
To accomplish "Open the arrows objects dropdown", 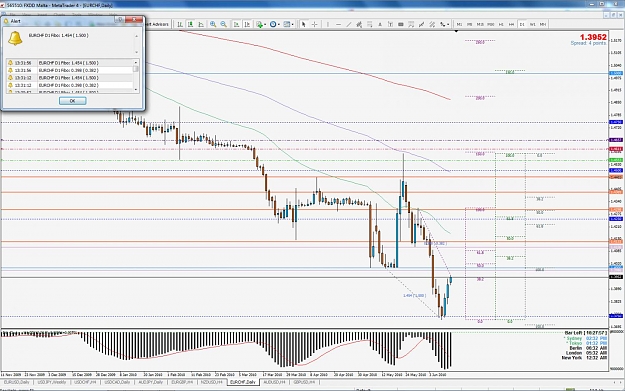I will [x=444, y=24].
